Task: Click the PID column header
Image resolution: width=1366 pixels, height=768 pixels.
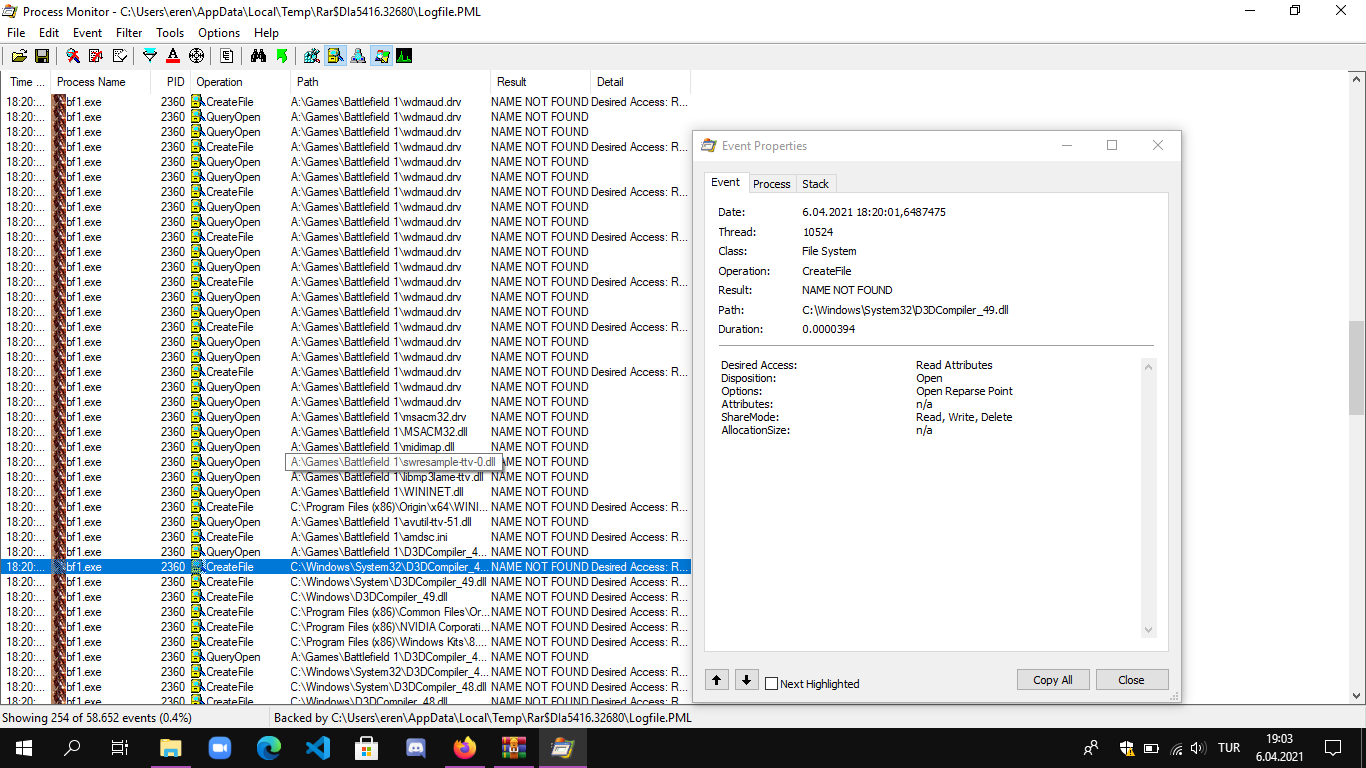Action: (x=171, y=82)
